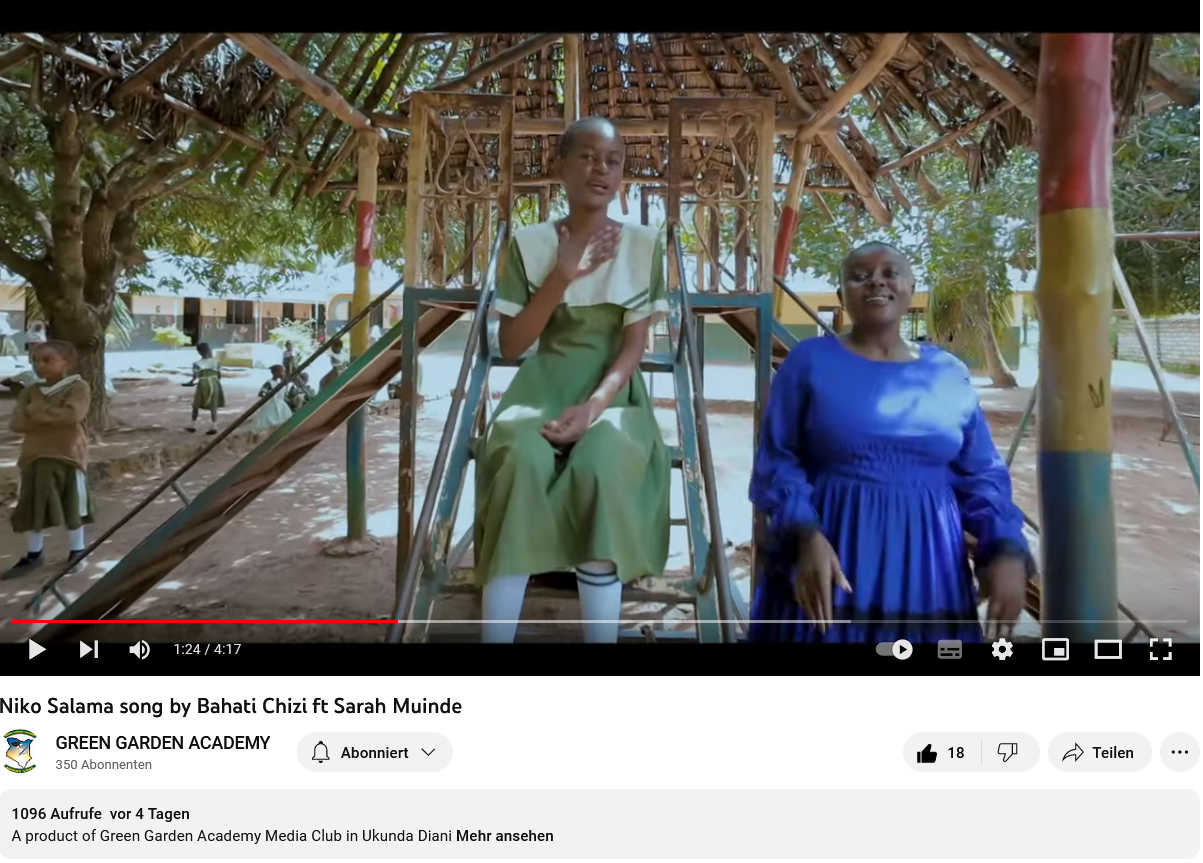Toggle the autoplay switch
1203x863 pixels.
(894, 649)
